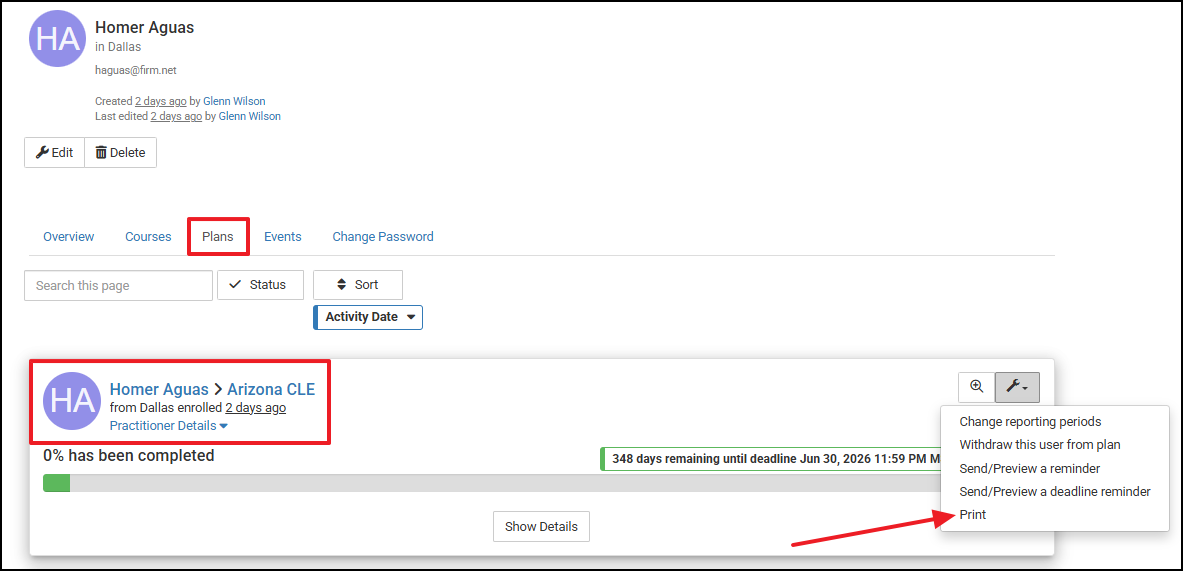Delete the user via Delete button

pos(121,152)
